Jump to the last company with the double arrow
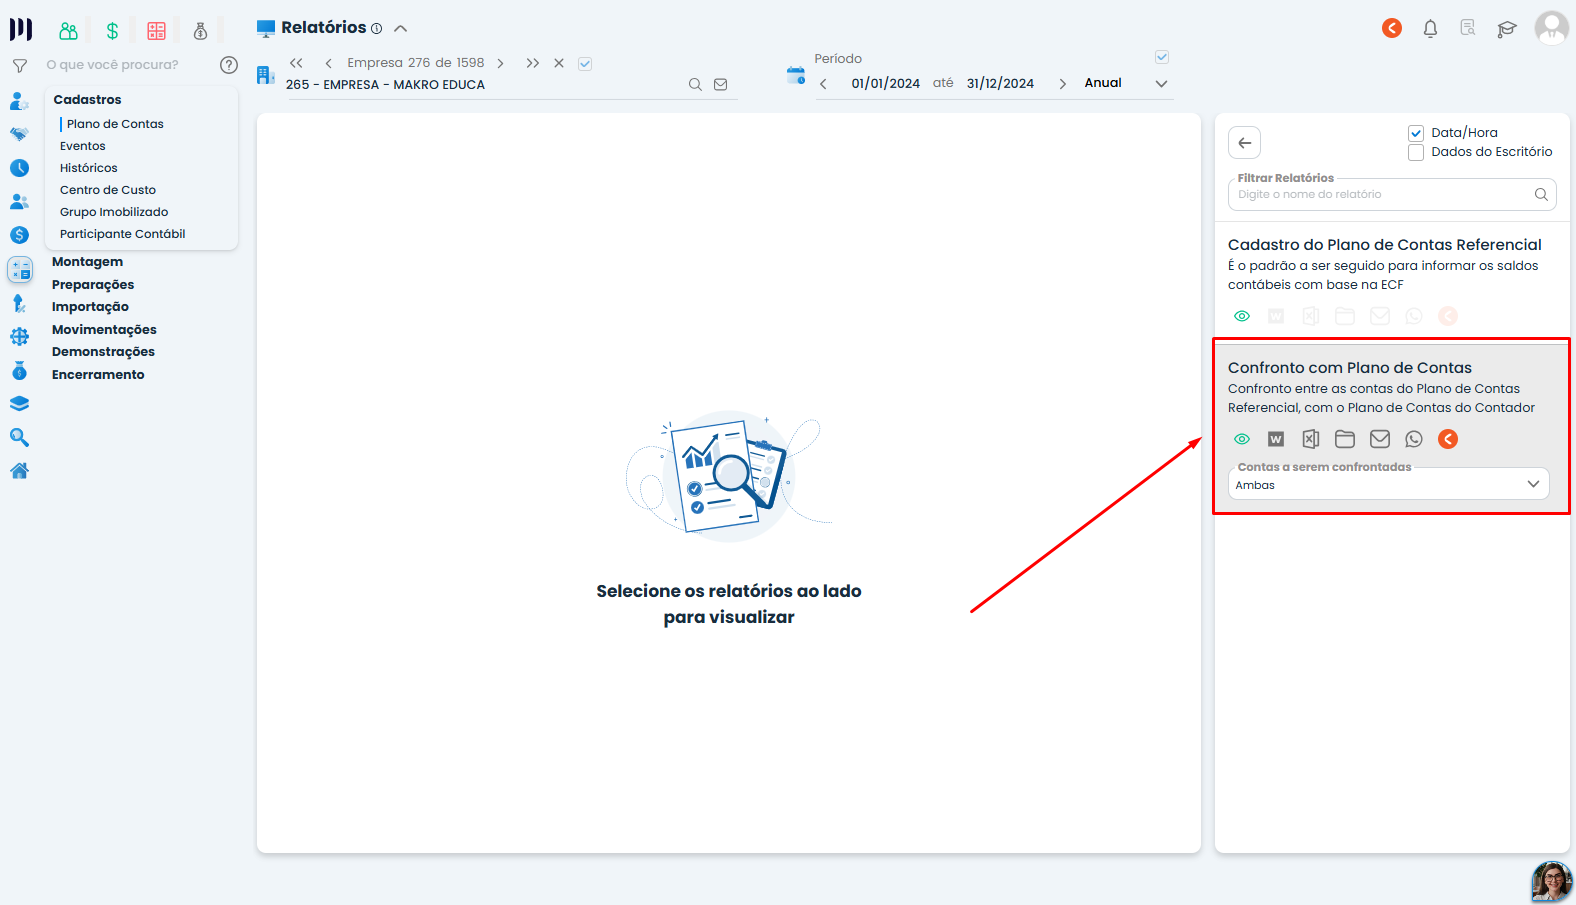The image size is (1576, 905). [x=533, y=63]
